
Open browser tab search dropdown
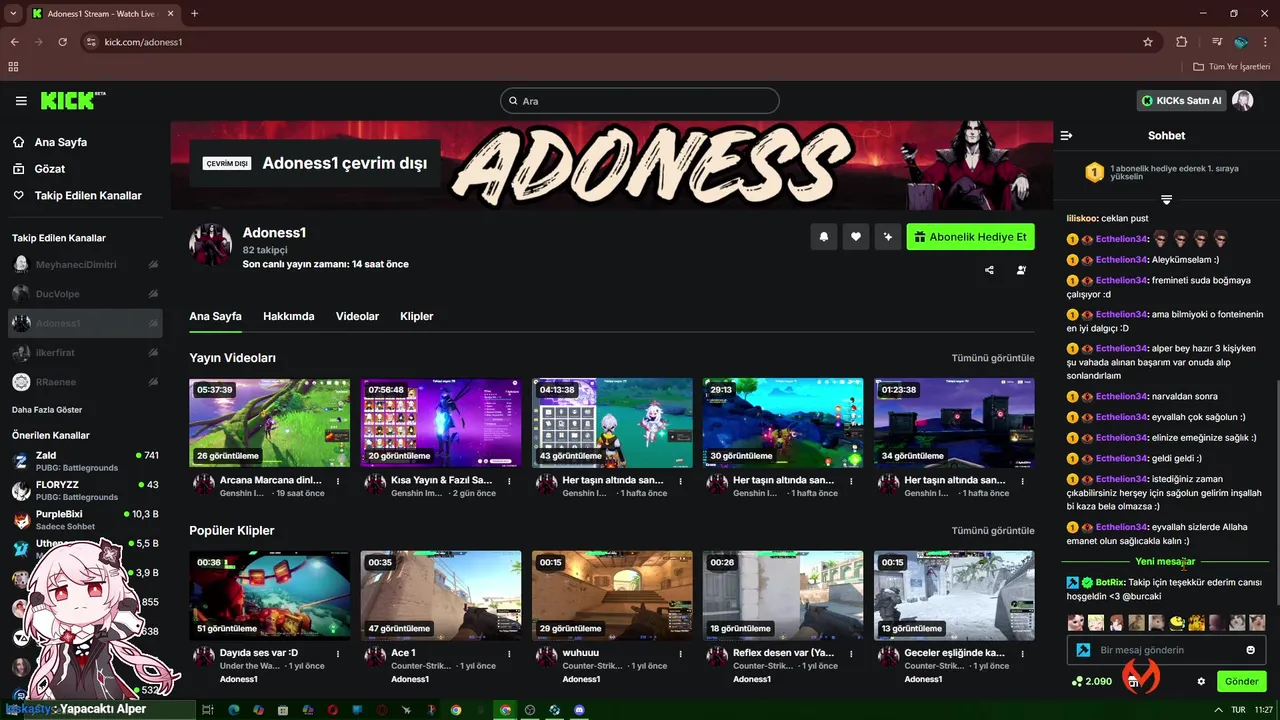(13, 13)
